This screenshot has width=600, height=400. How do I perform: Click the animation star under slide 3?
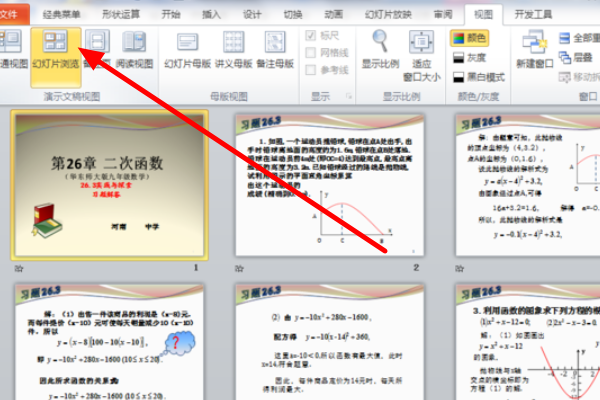point(460,268)
